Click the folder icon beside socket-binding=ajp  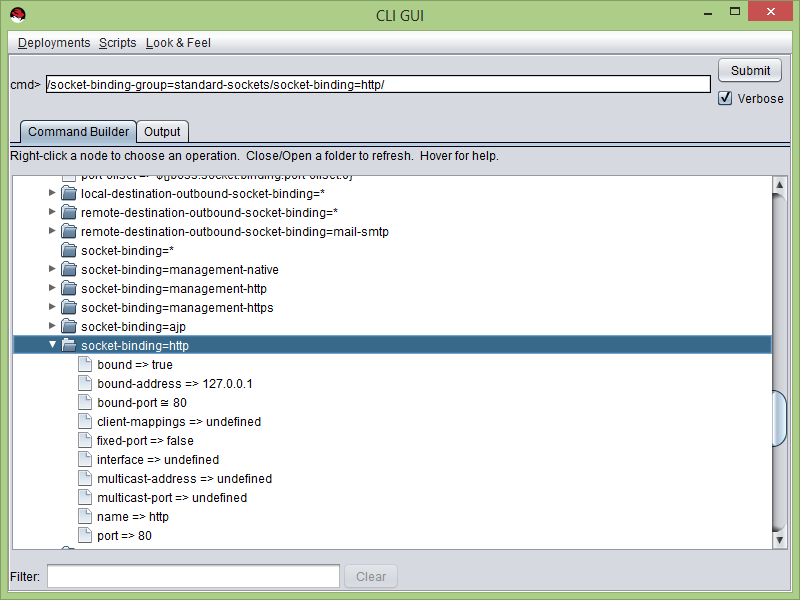pyautogui.click(x=67, y=326)
